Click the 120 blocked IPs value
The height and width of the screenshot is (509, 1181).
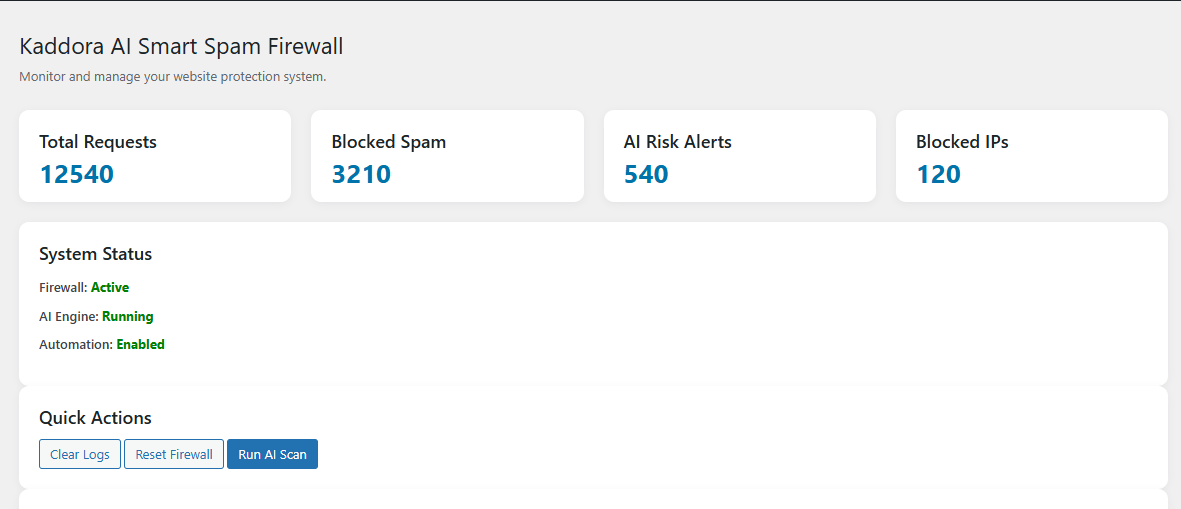tap(938, 174)
